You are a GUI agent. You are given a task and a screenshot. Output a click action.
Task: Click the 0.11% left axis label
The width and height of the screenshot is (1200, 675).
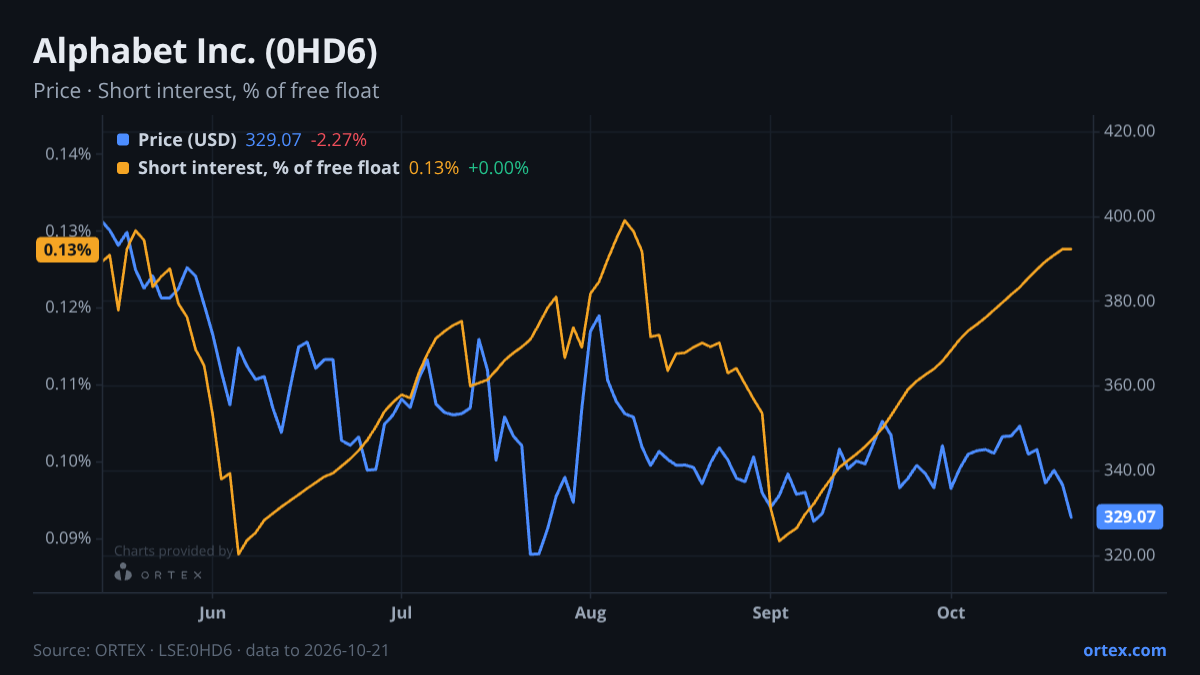[69, 384]
